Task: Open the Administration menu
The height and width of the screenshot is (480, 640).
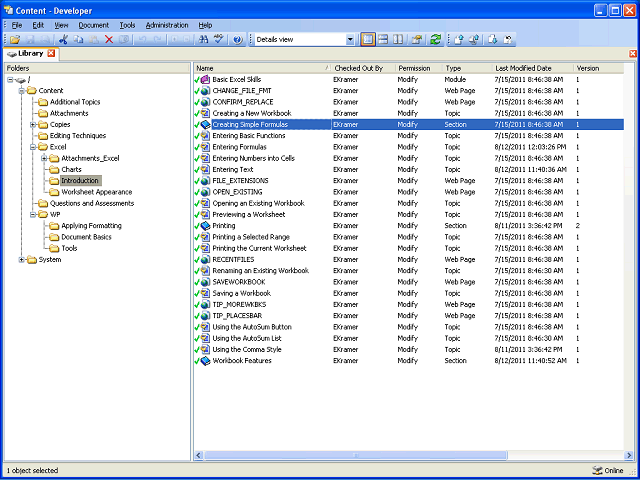Action: 167,25
